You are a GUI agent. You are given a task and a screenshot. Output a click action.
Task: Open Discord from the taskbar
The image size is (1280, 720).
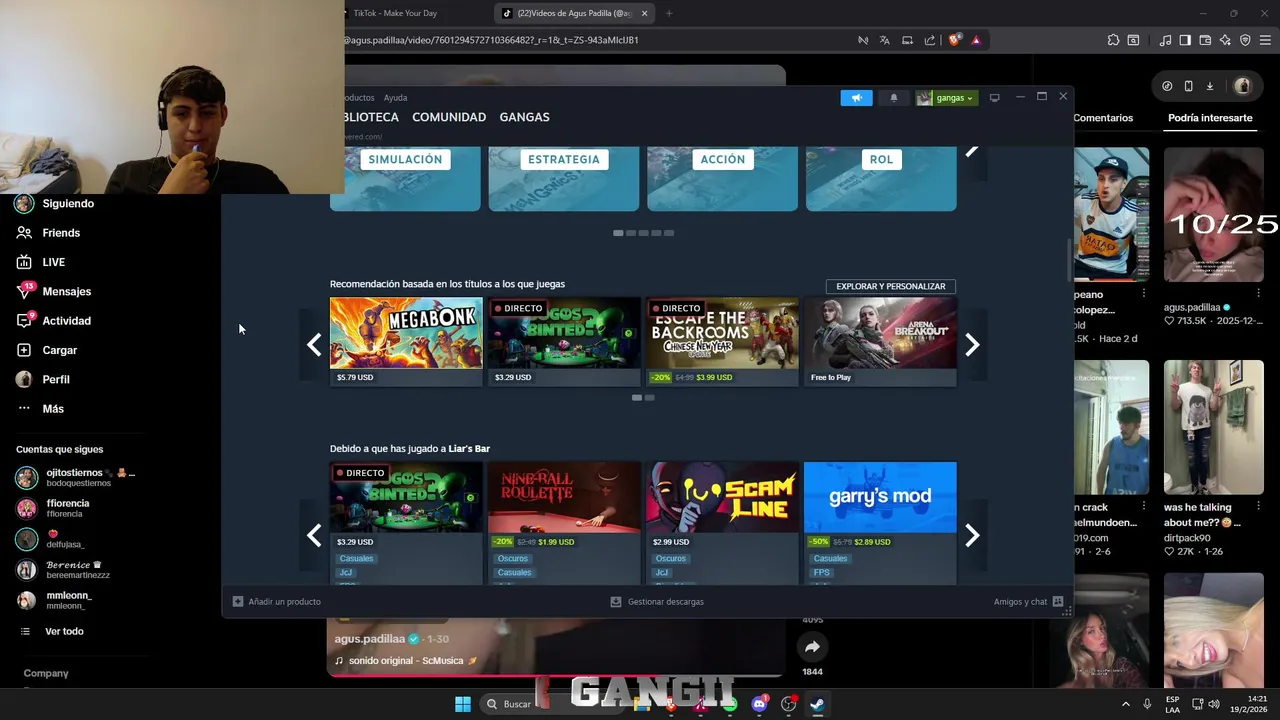(759, 704)
